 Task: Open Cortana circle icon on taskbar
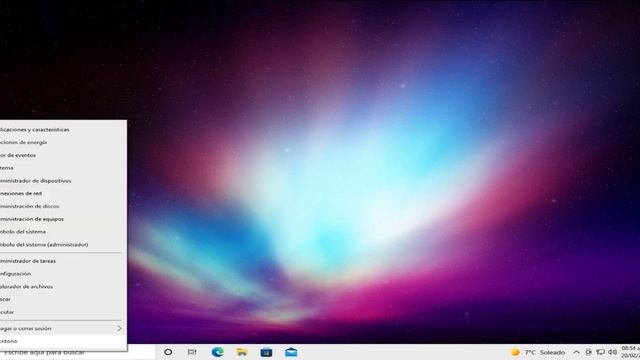coord(168,352)
